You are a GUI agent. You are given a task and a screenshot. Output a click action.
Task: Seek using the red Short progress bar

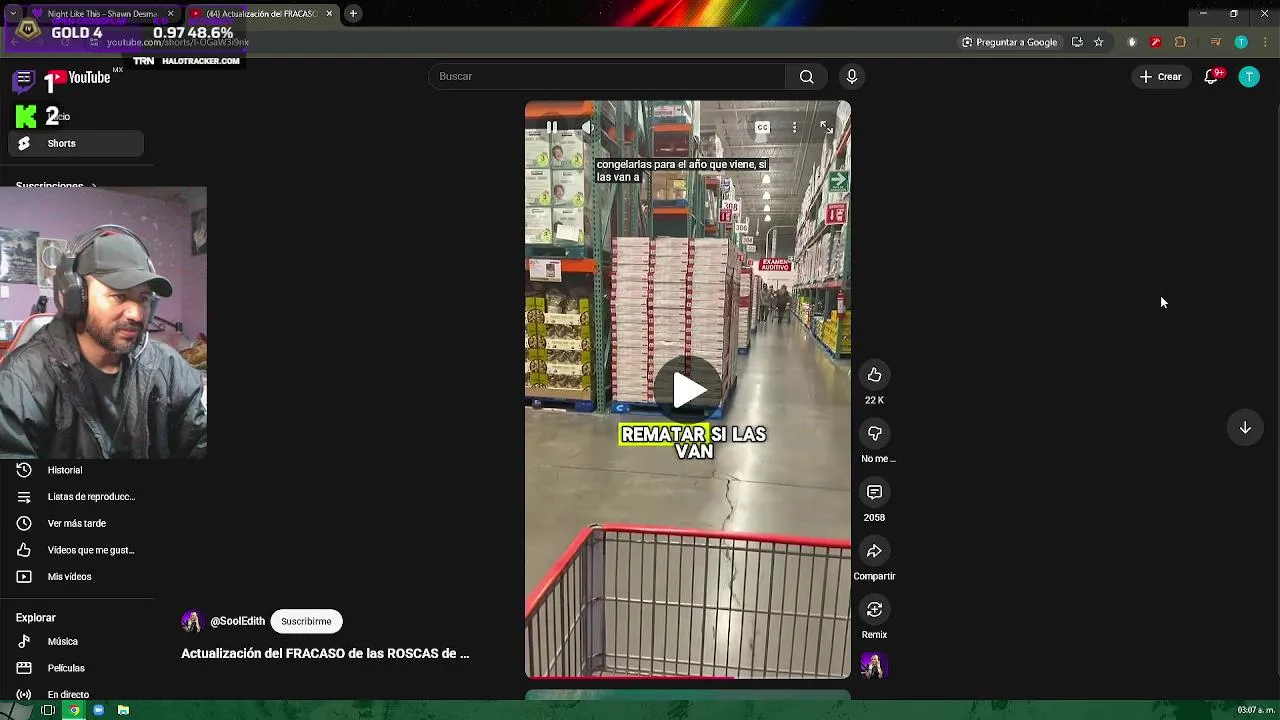click(688, 678)
